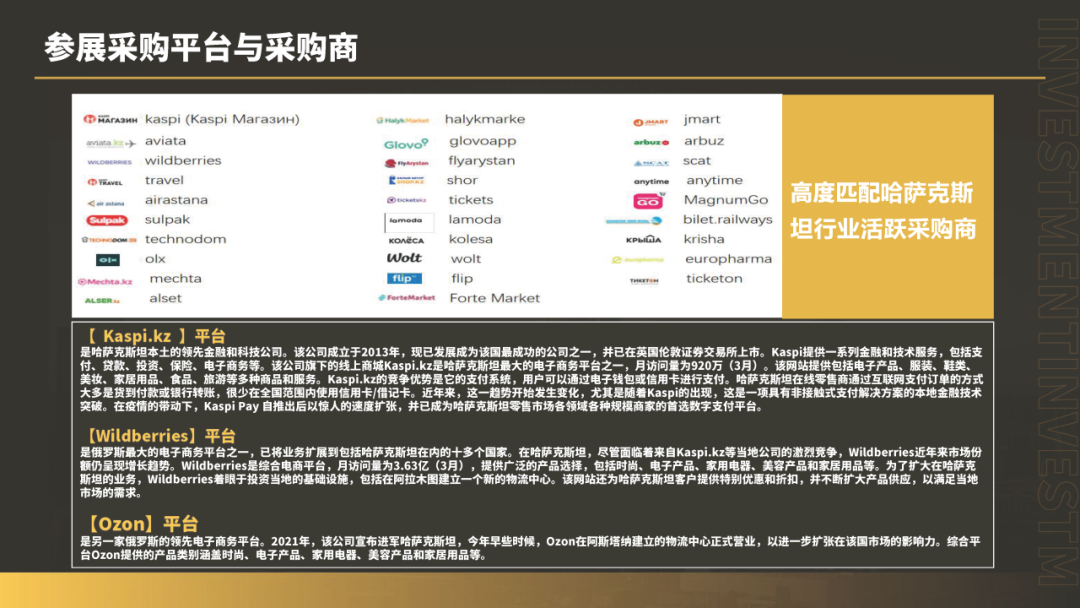Screen dimensions: 1080x608
Task: Click the 'MagnumGo' text label
Action: click(x=726, y=200)
